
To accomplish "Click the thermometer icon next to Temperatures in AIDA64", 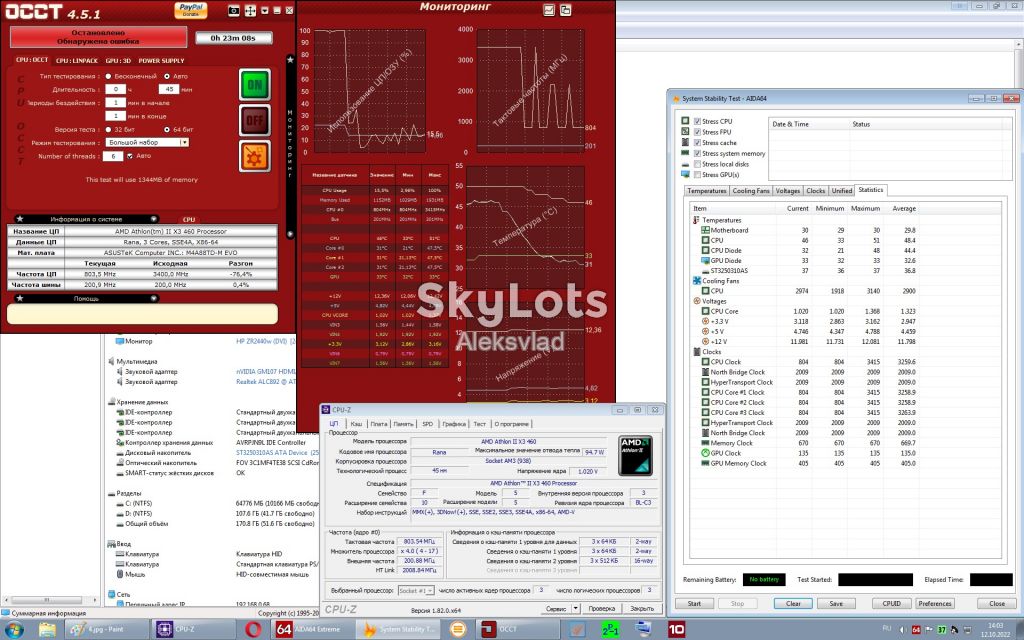I will [696, 220].
